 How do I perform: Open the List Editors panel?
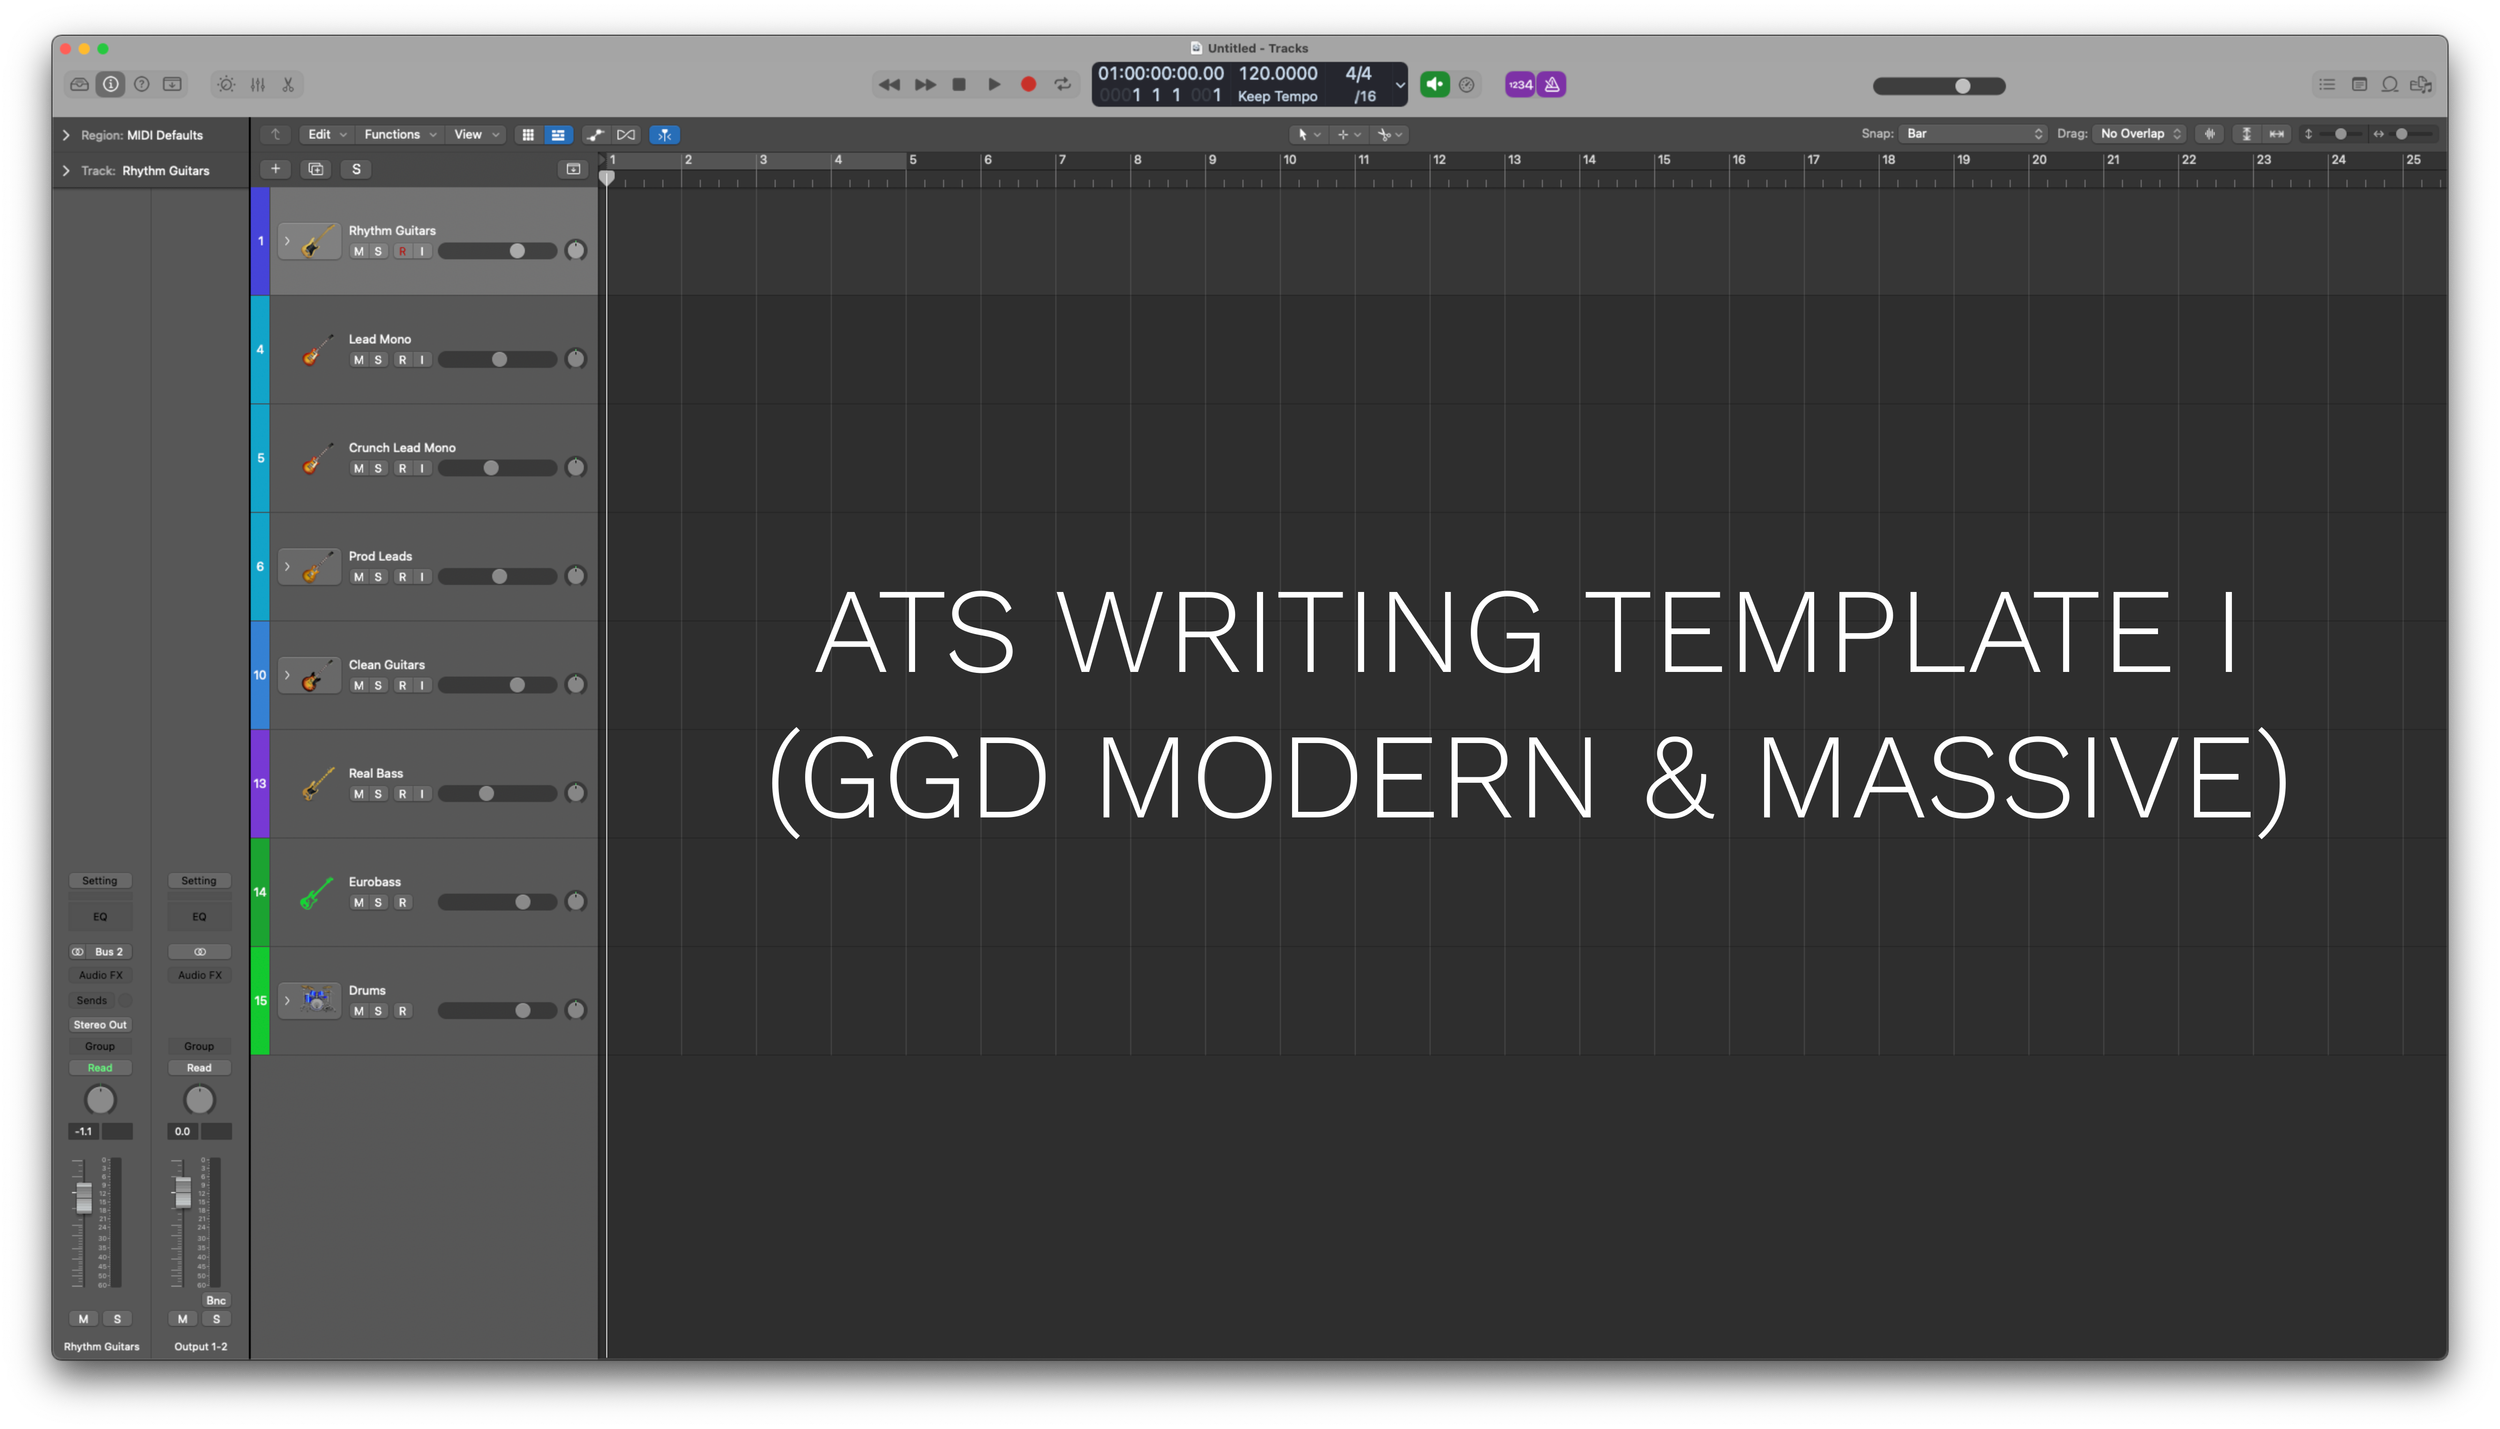tap(2327, 84)
